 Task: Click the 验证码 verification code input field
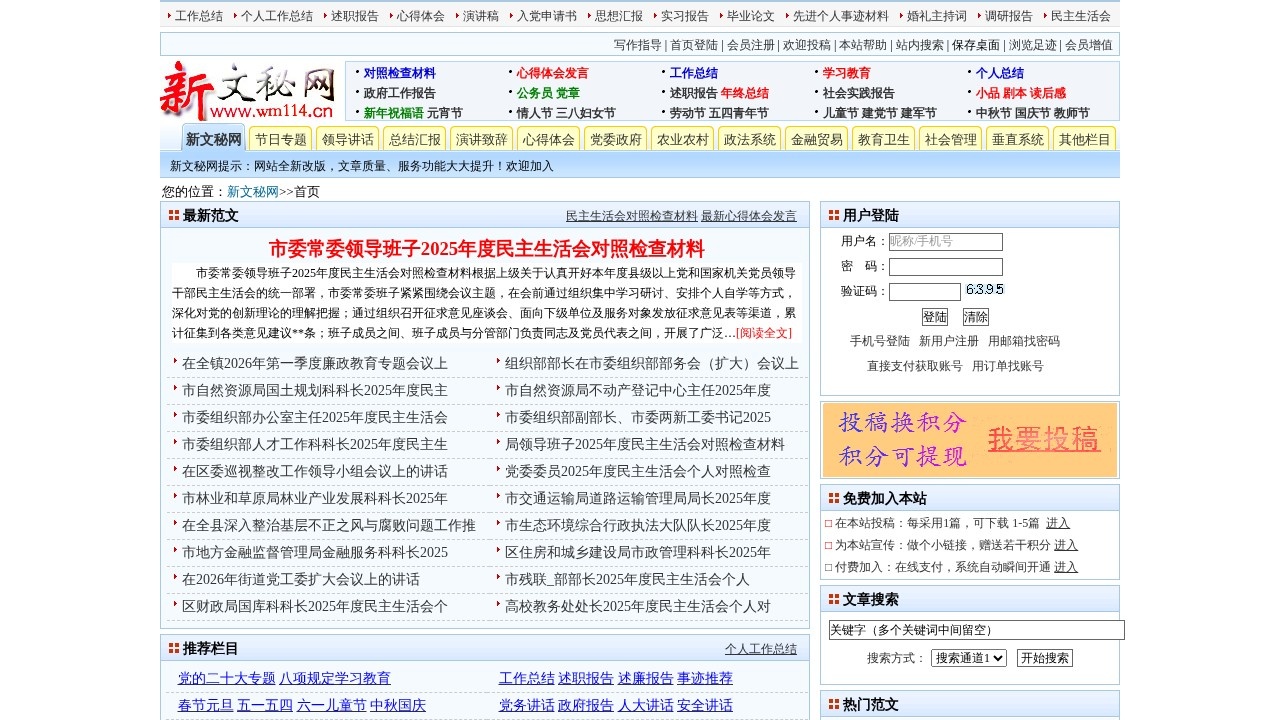click(x=924, y=290)
